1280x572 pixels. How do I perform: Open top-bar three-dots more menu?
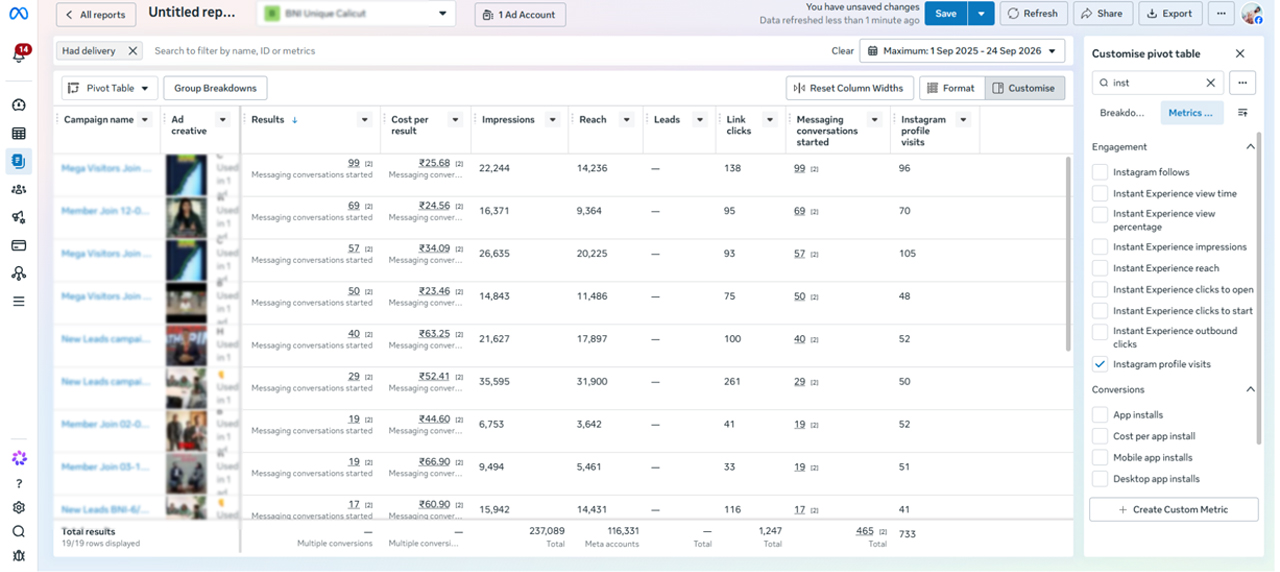click(1220, 14)
